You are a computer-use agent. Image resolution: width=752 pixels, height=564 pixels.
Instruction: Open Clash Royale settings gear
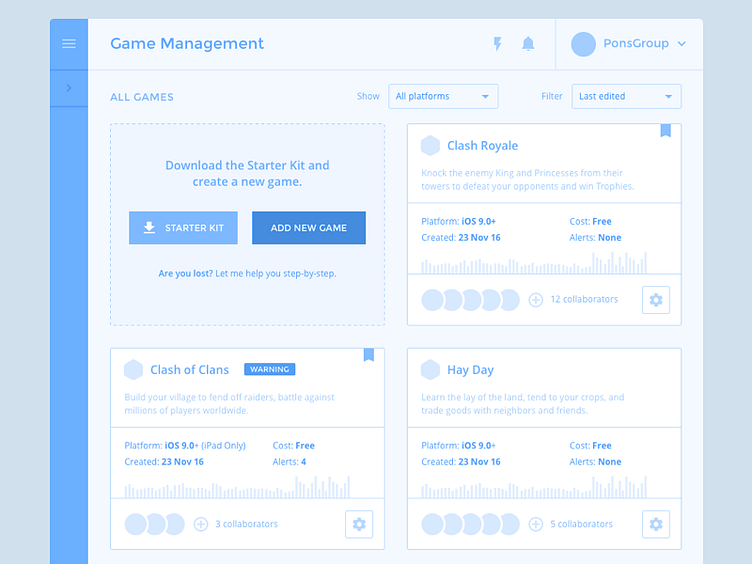pos(656,300)
